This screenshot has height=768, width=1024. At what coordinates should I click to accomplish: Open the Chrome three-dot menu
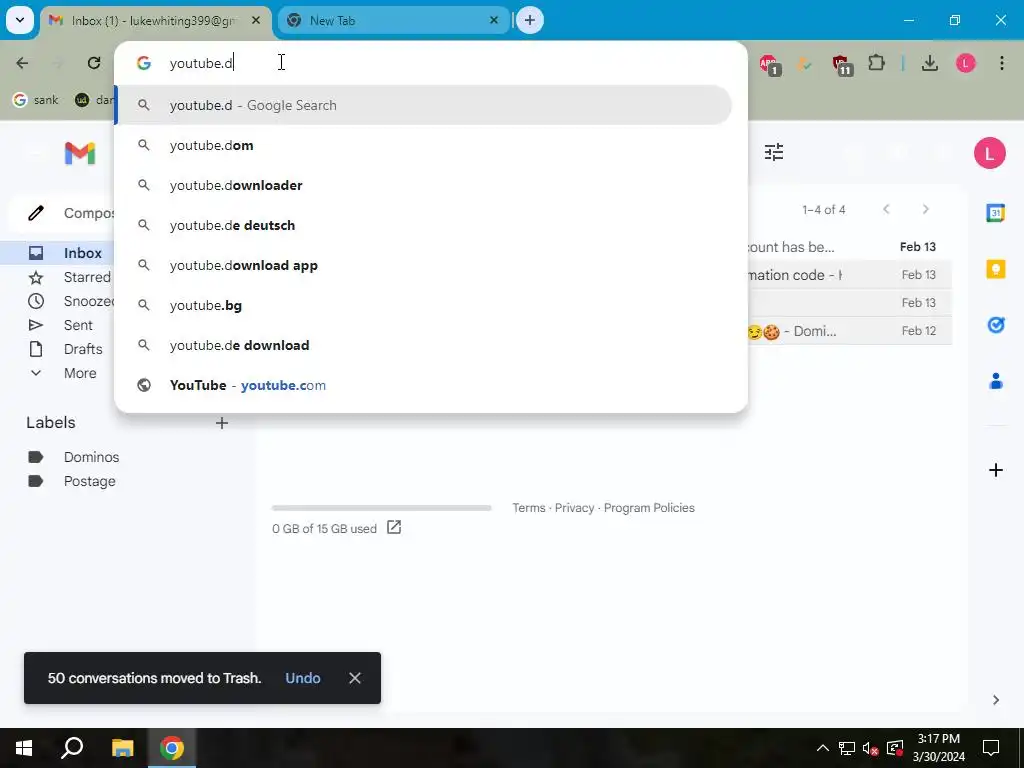point(1002,63)
